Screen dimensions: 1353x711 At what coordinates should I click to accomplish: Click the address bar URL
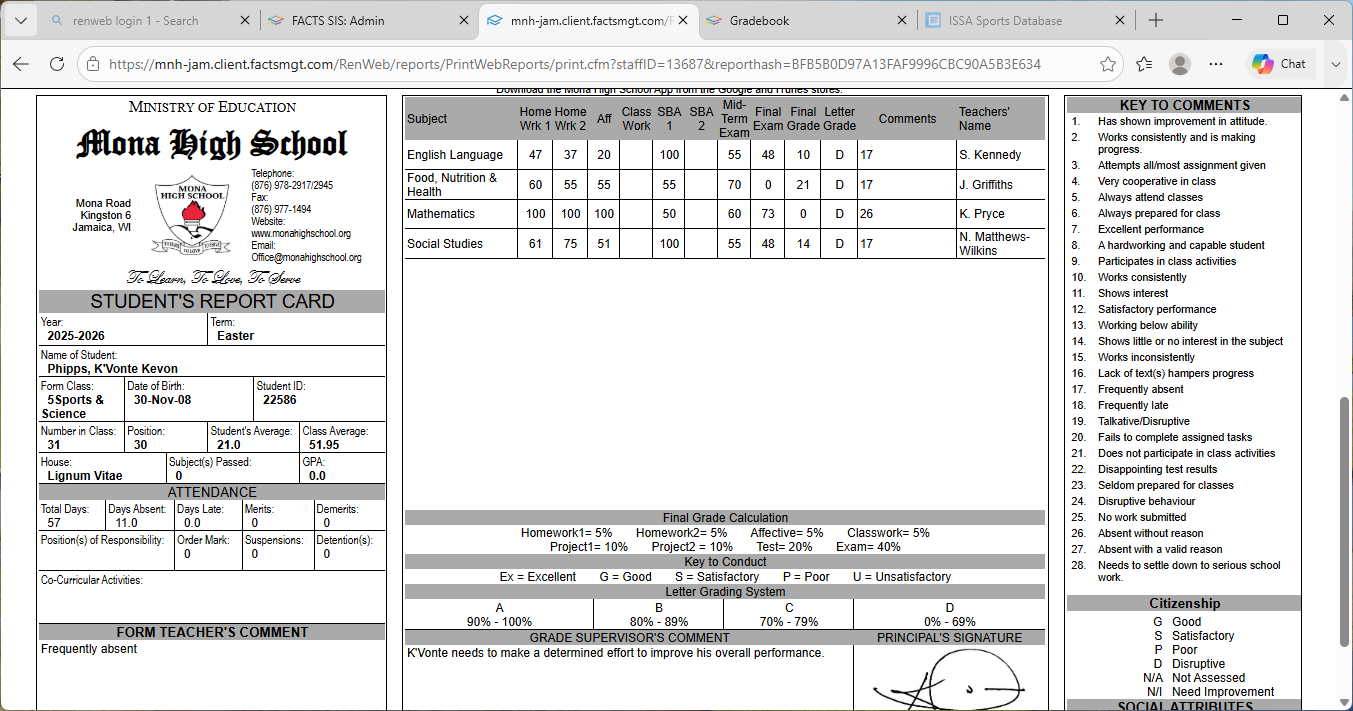click(x=575, y=64)
